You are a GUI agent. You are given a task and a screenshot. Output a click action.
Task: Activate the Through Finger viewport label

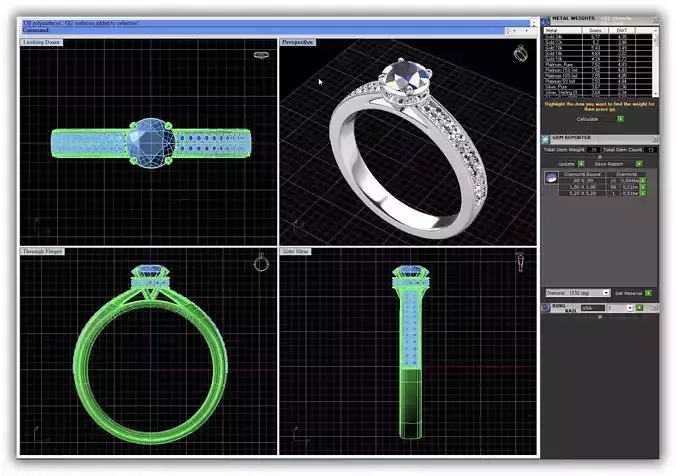[x=43, y=251]
